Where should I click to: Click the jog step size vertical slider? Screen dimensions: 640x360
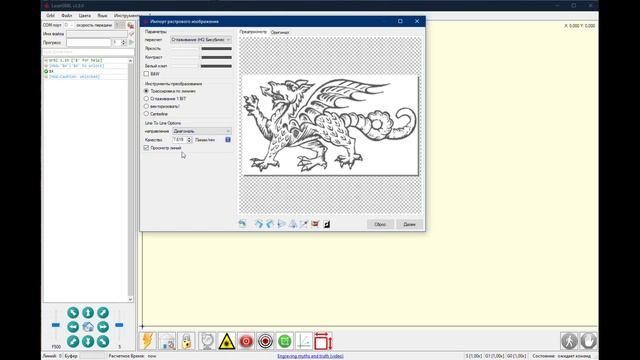[119, 325]
